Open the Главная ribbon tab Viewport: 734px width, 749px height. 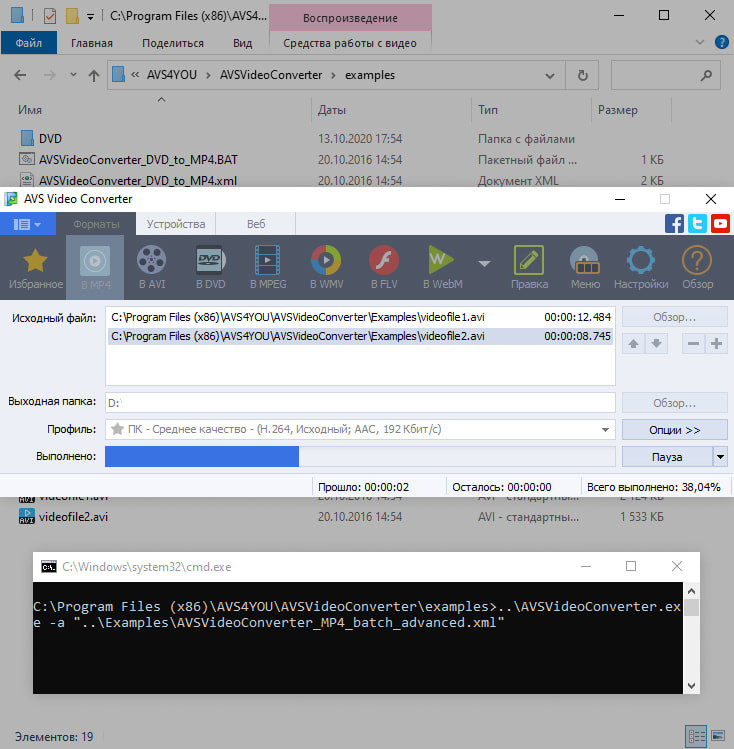(92, 43)
